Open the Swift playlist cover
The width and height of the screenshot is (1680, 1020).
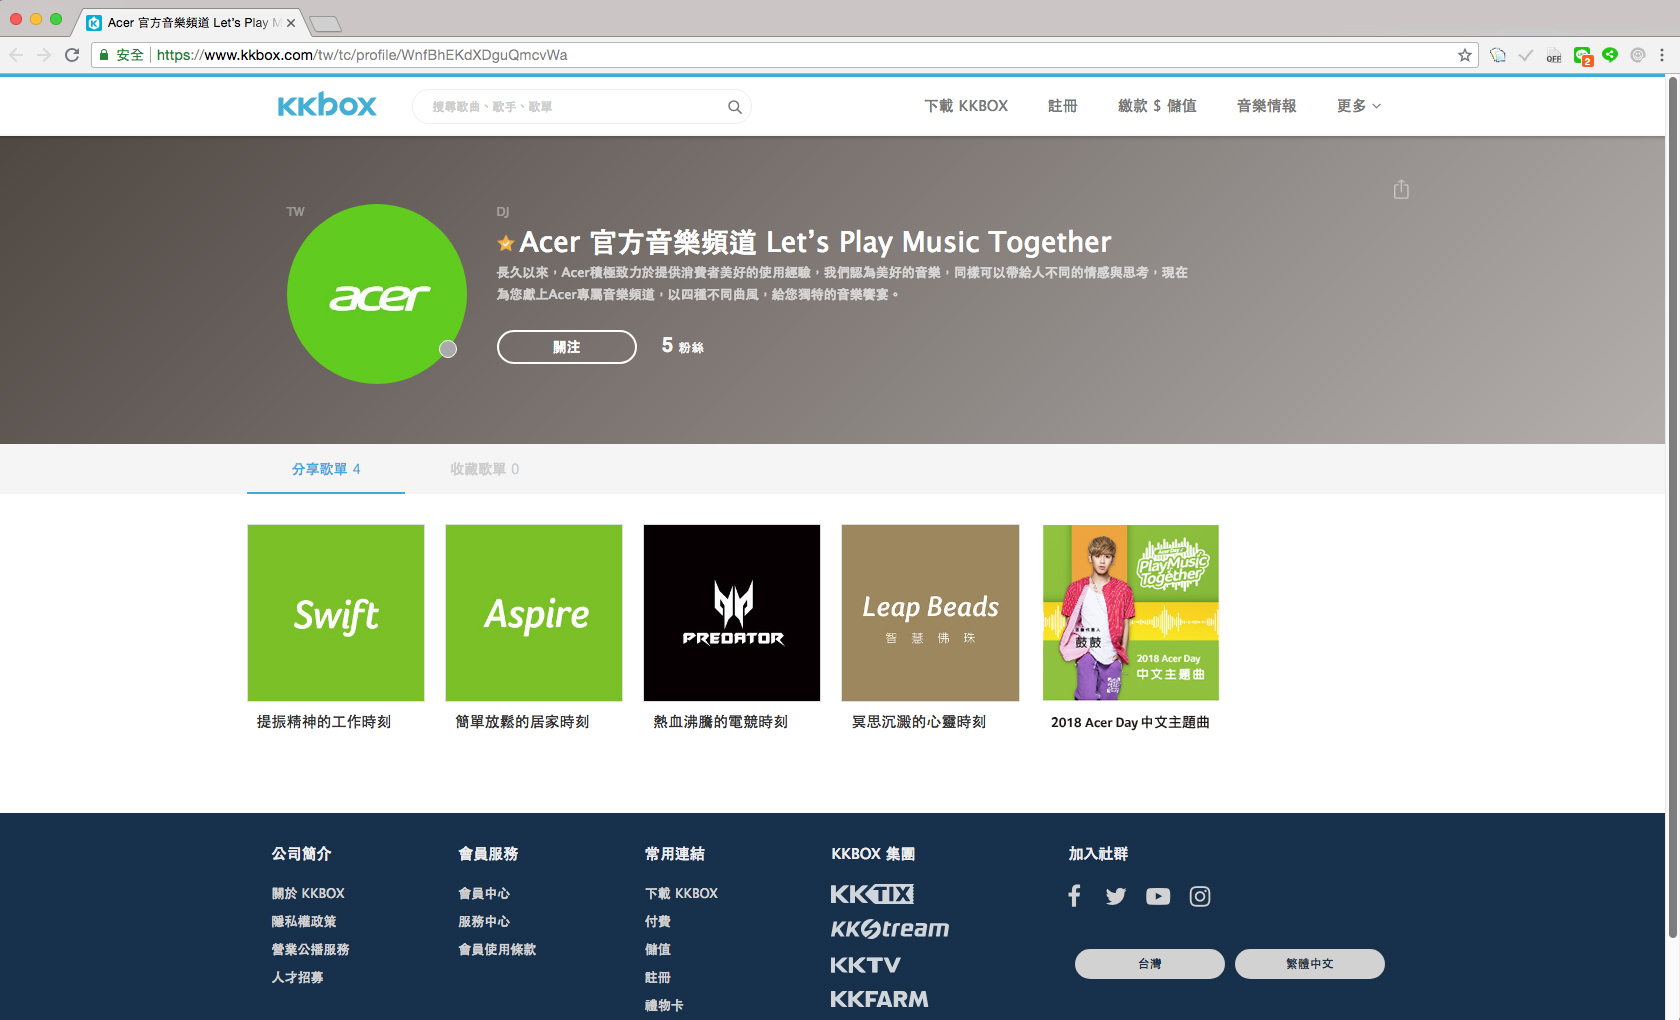pos(336,613)
